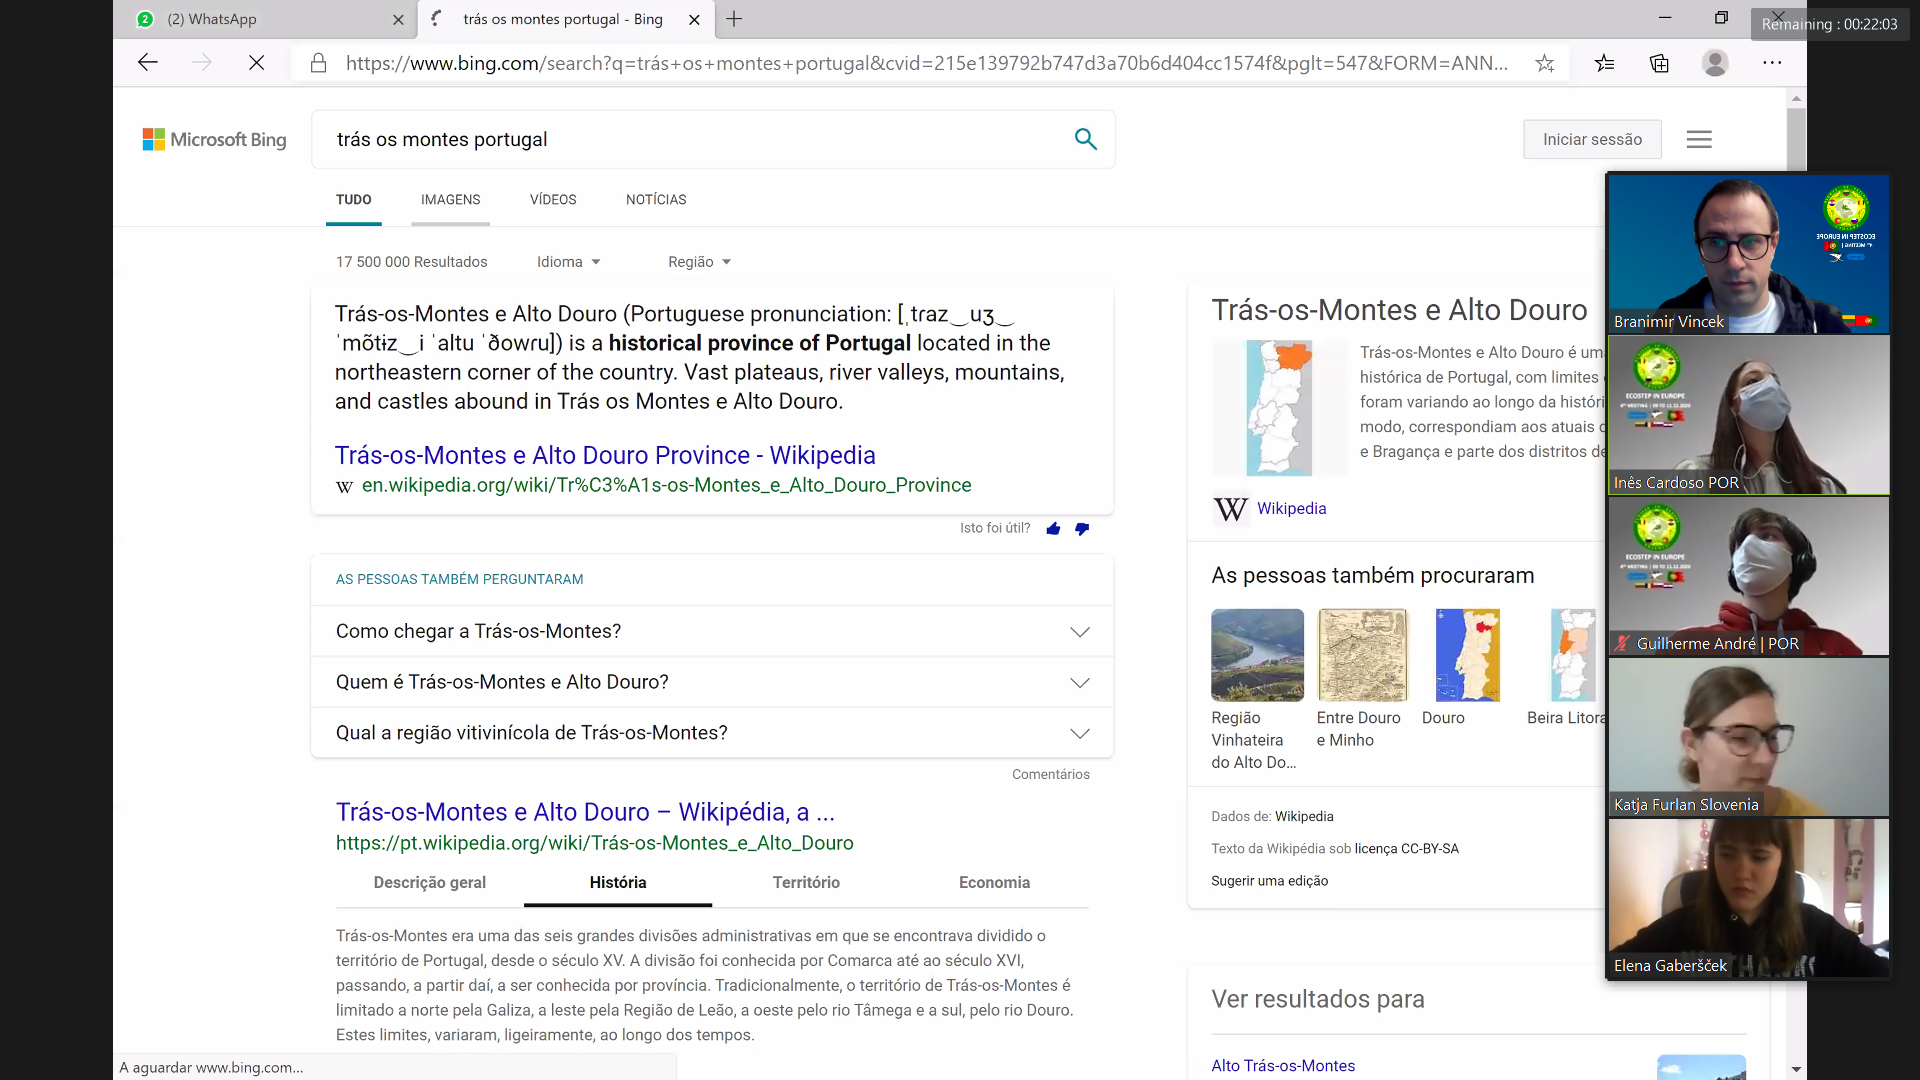Open the Descrição geral section tab
The height and width of the screenshot is (1080, 1920).
tap(430, 882)
